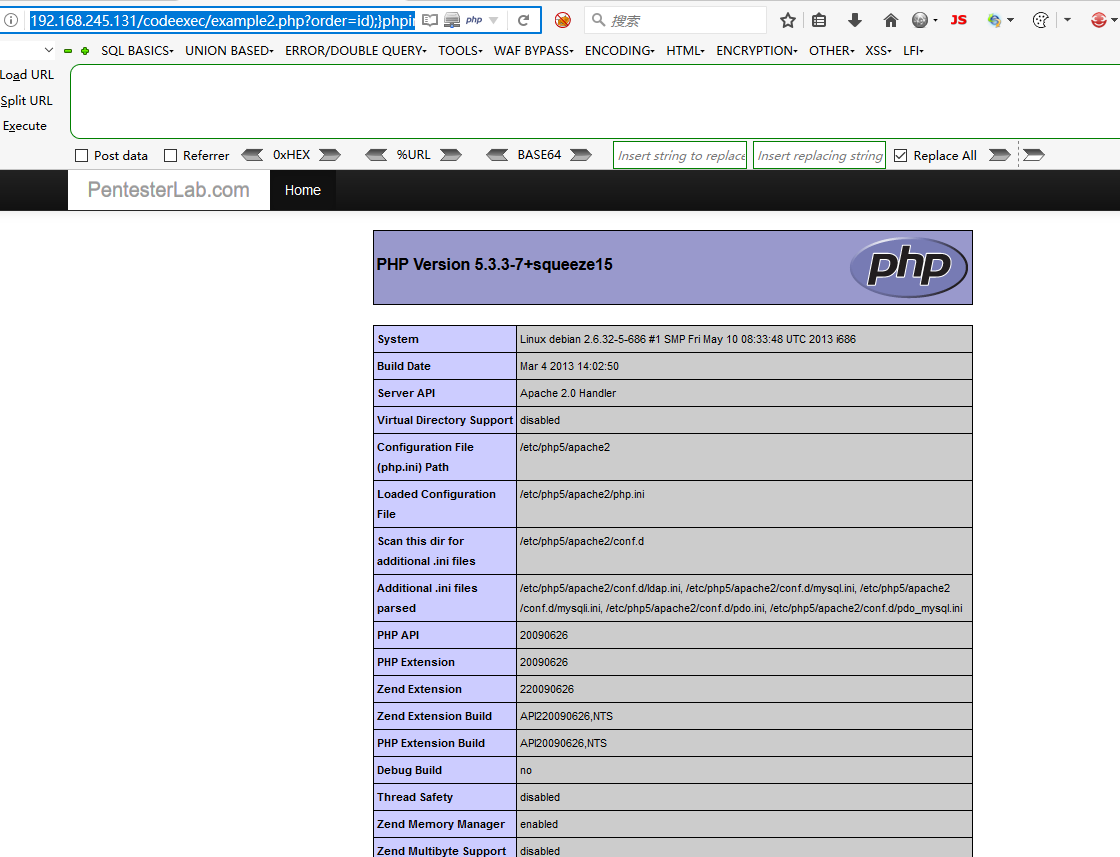Click Execute in HackBar

pos(24,126)
